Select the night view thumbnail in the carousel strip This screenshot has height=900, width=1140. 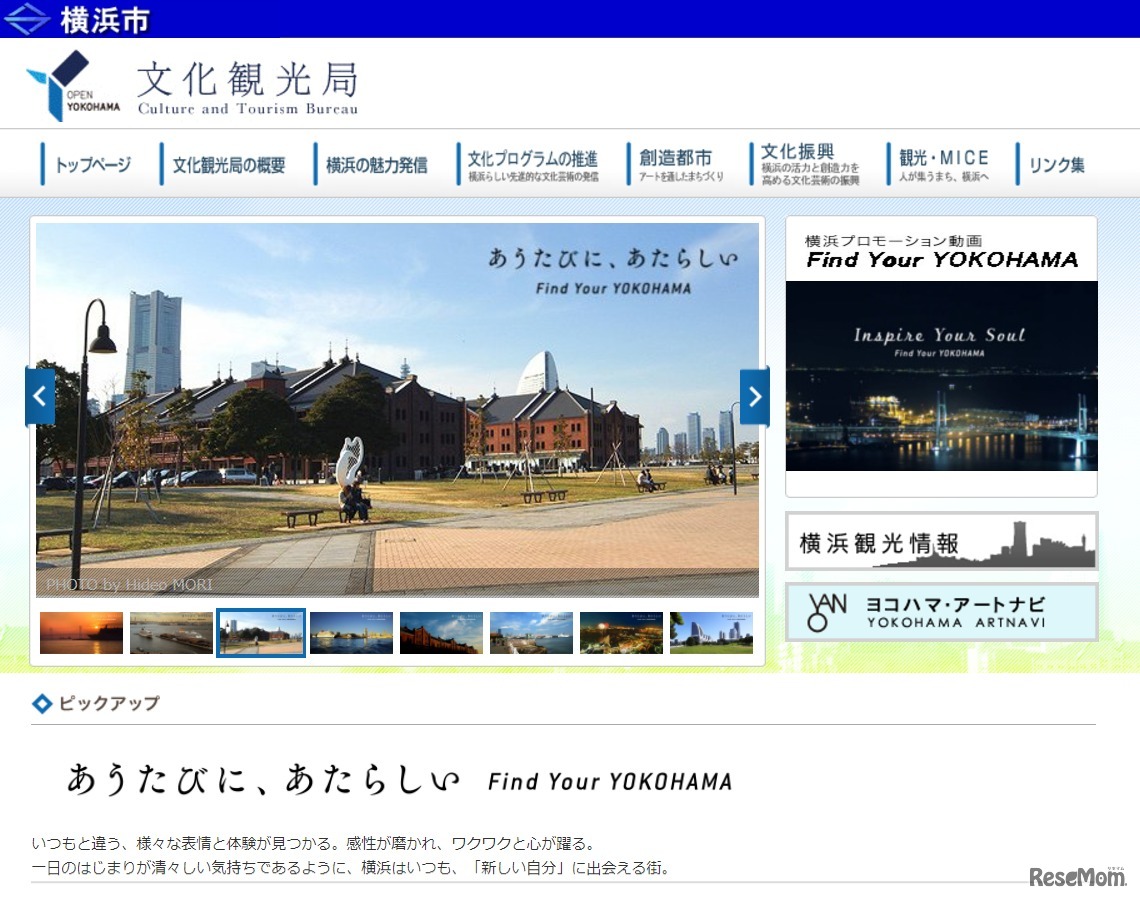(x=621, y=632)
